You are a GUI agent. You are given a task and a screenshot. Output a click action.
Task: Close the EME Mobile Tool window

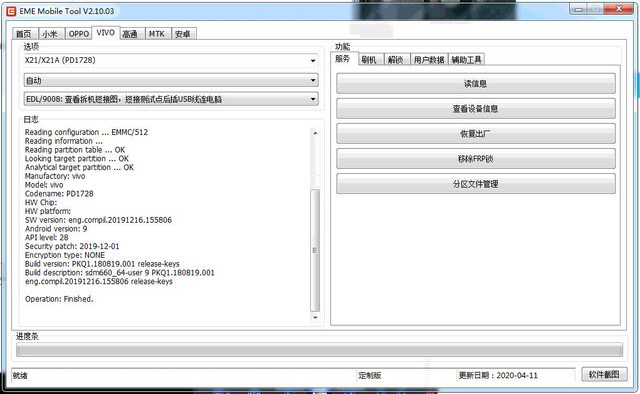(619, 9)
